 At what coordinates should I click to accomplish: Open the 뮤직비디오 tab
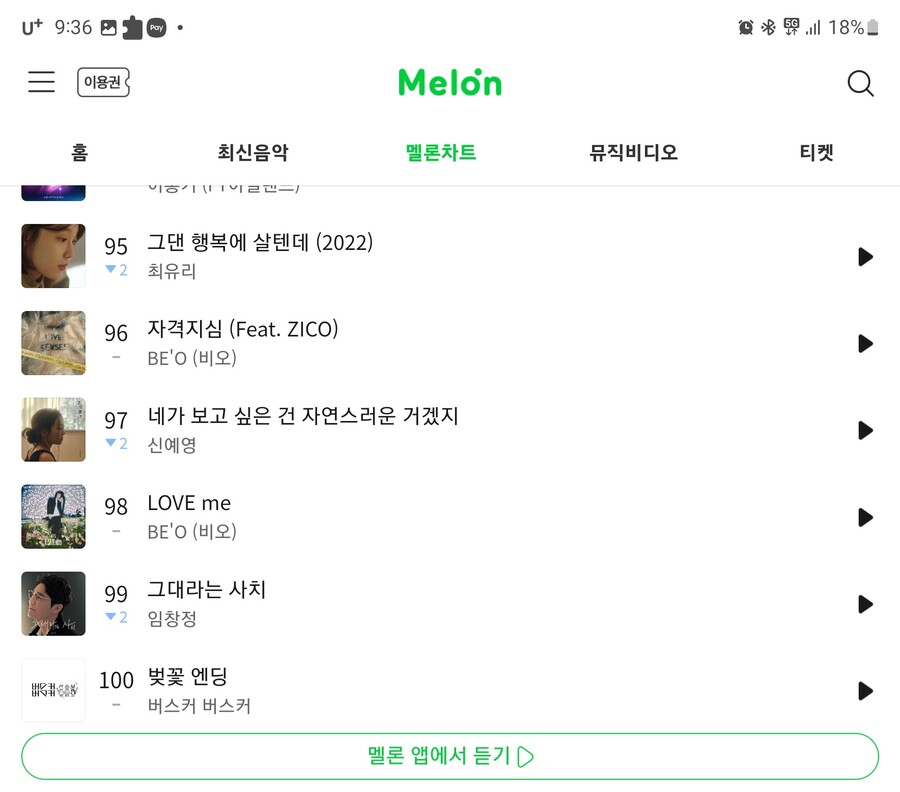tap(633, 153)
